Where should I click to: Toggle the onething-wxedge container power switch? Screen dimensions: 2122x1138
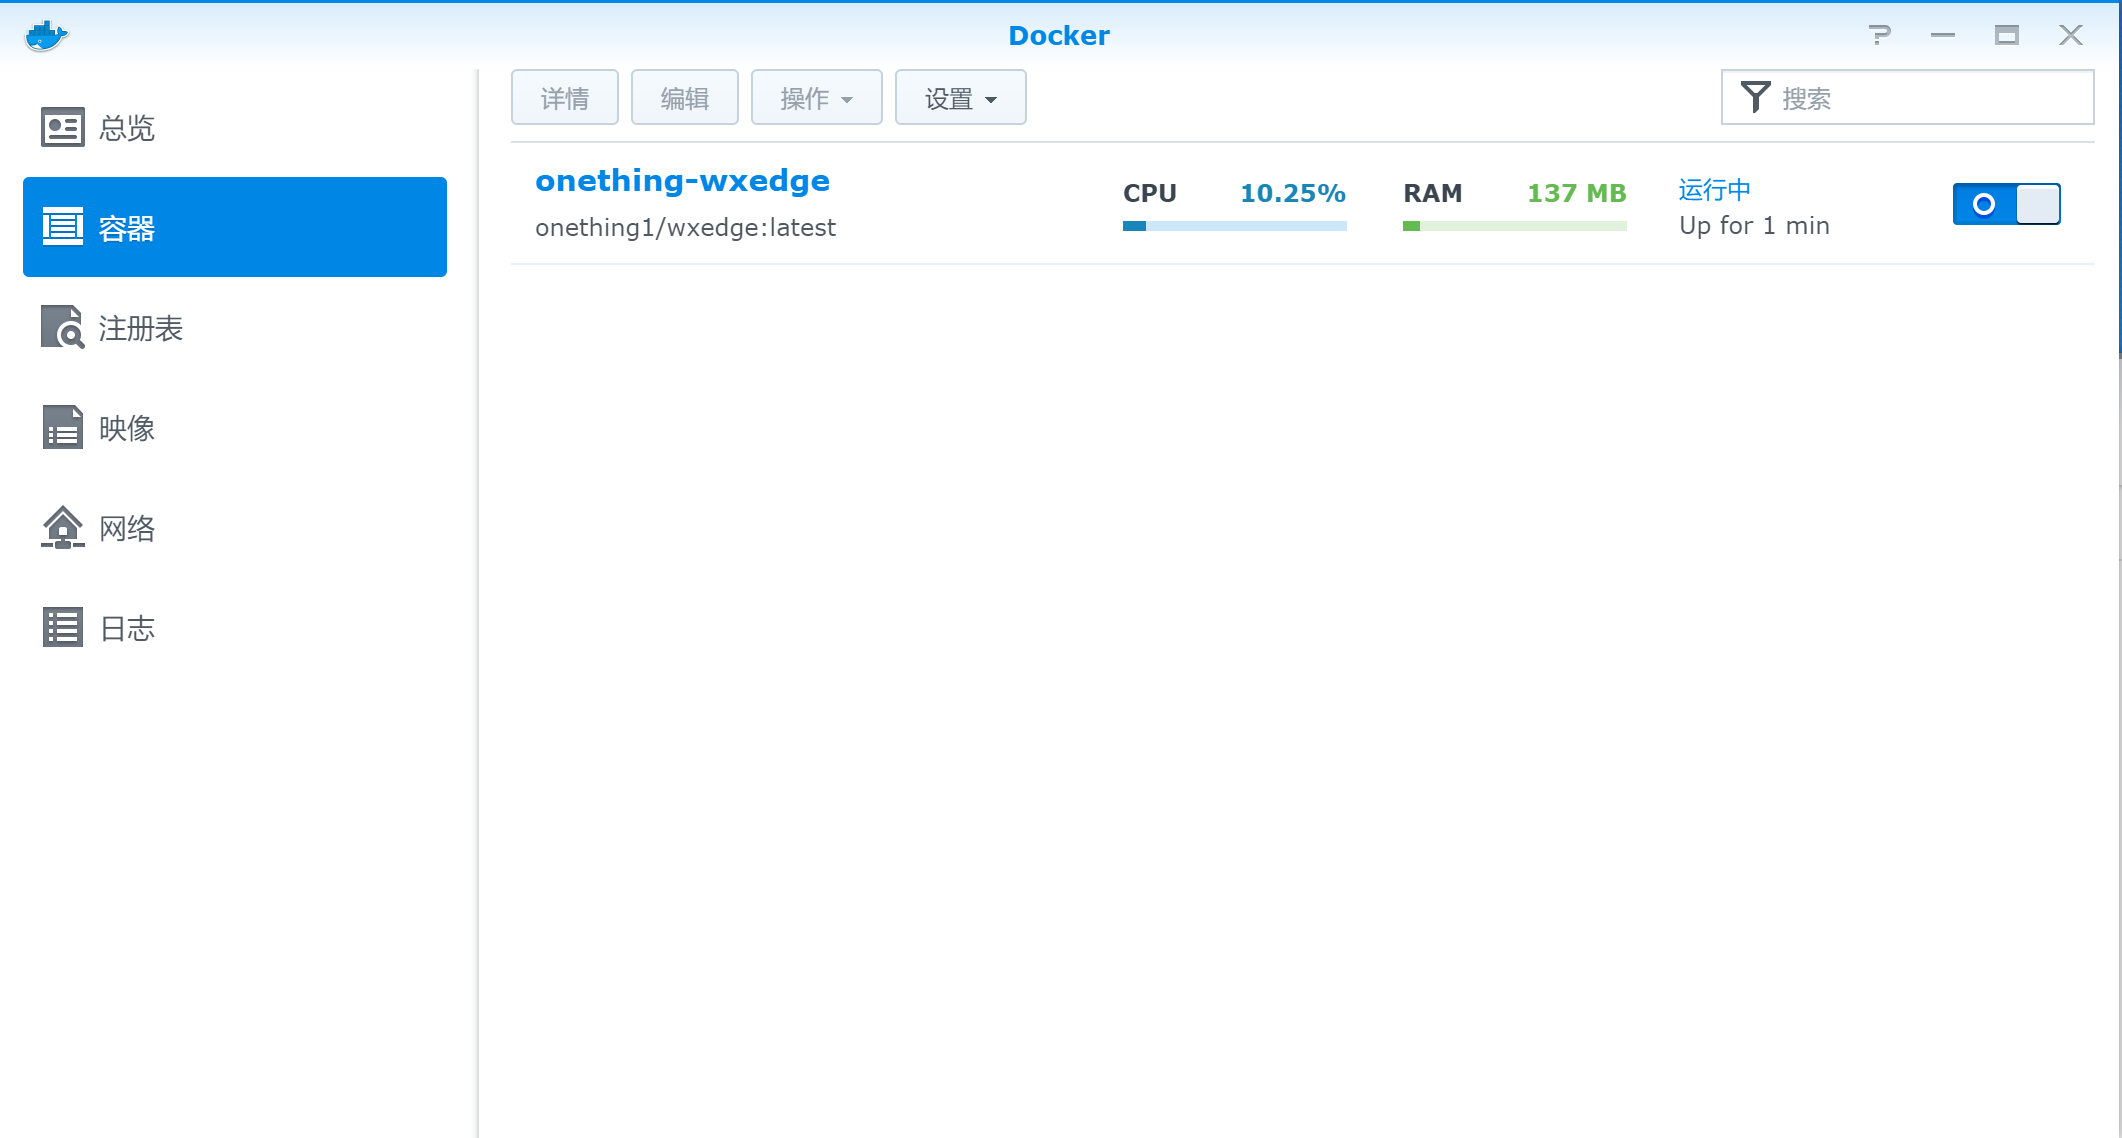click(2006, 204)
